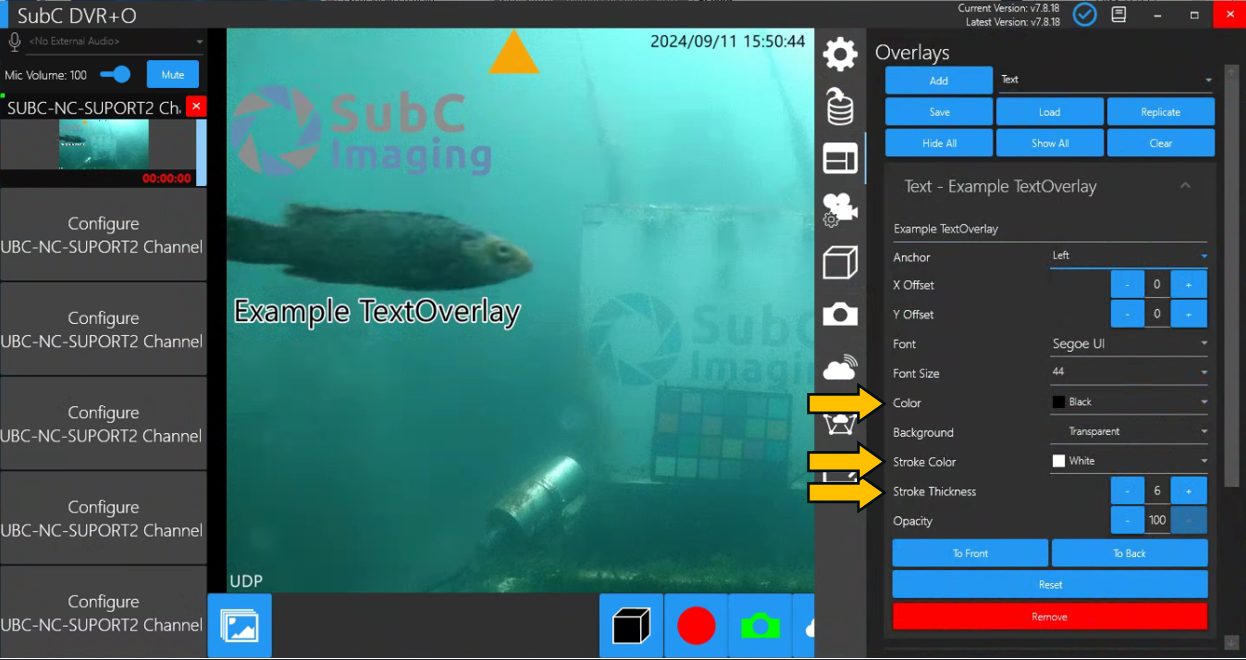Viewport: 1246px width, 660px height.
Task: Collapse the Text - Example TextOverlay section
Action: click(x=1185, y=186)
